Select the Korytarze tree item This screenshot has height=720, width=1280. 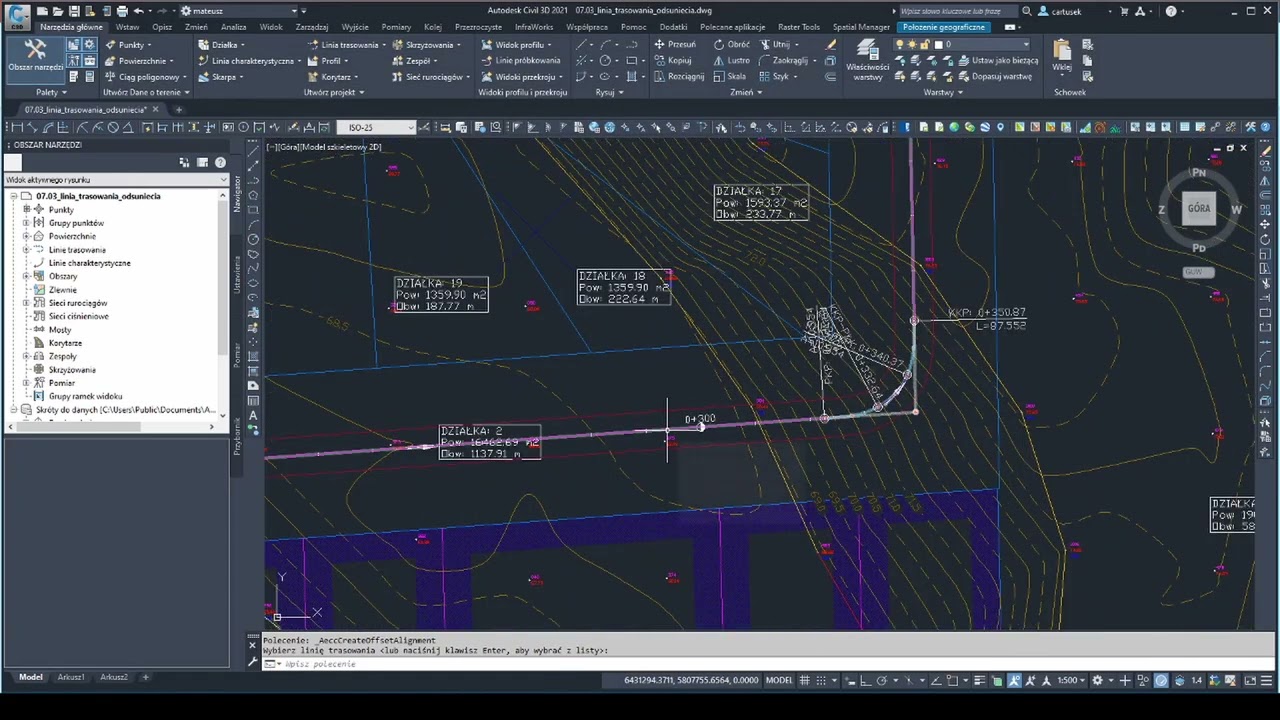tap(65, 343)
